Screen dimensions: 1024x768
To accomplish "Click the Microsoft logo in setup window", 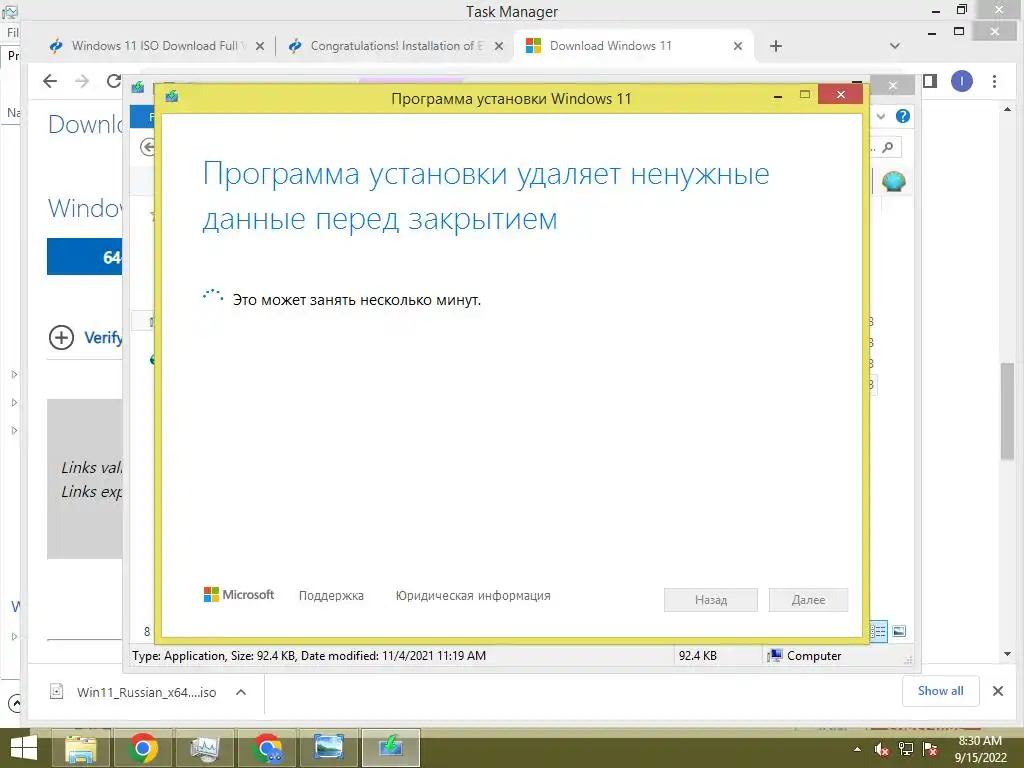I will click(239, 595).
